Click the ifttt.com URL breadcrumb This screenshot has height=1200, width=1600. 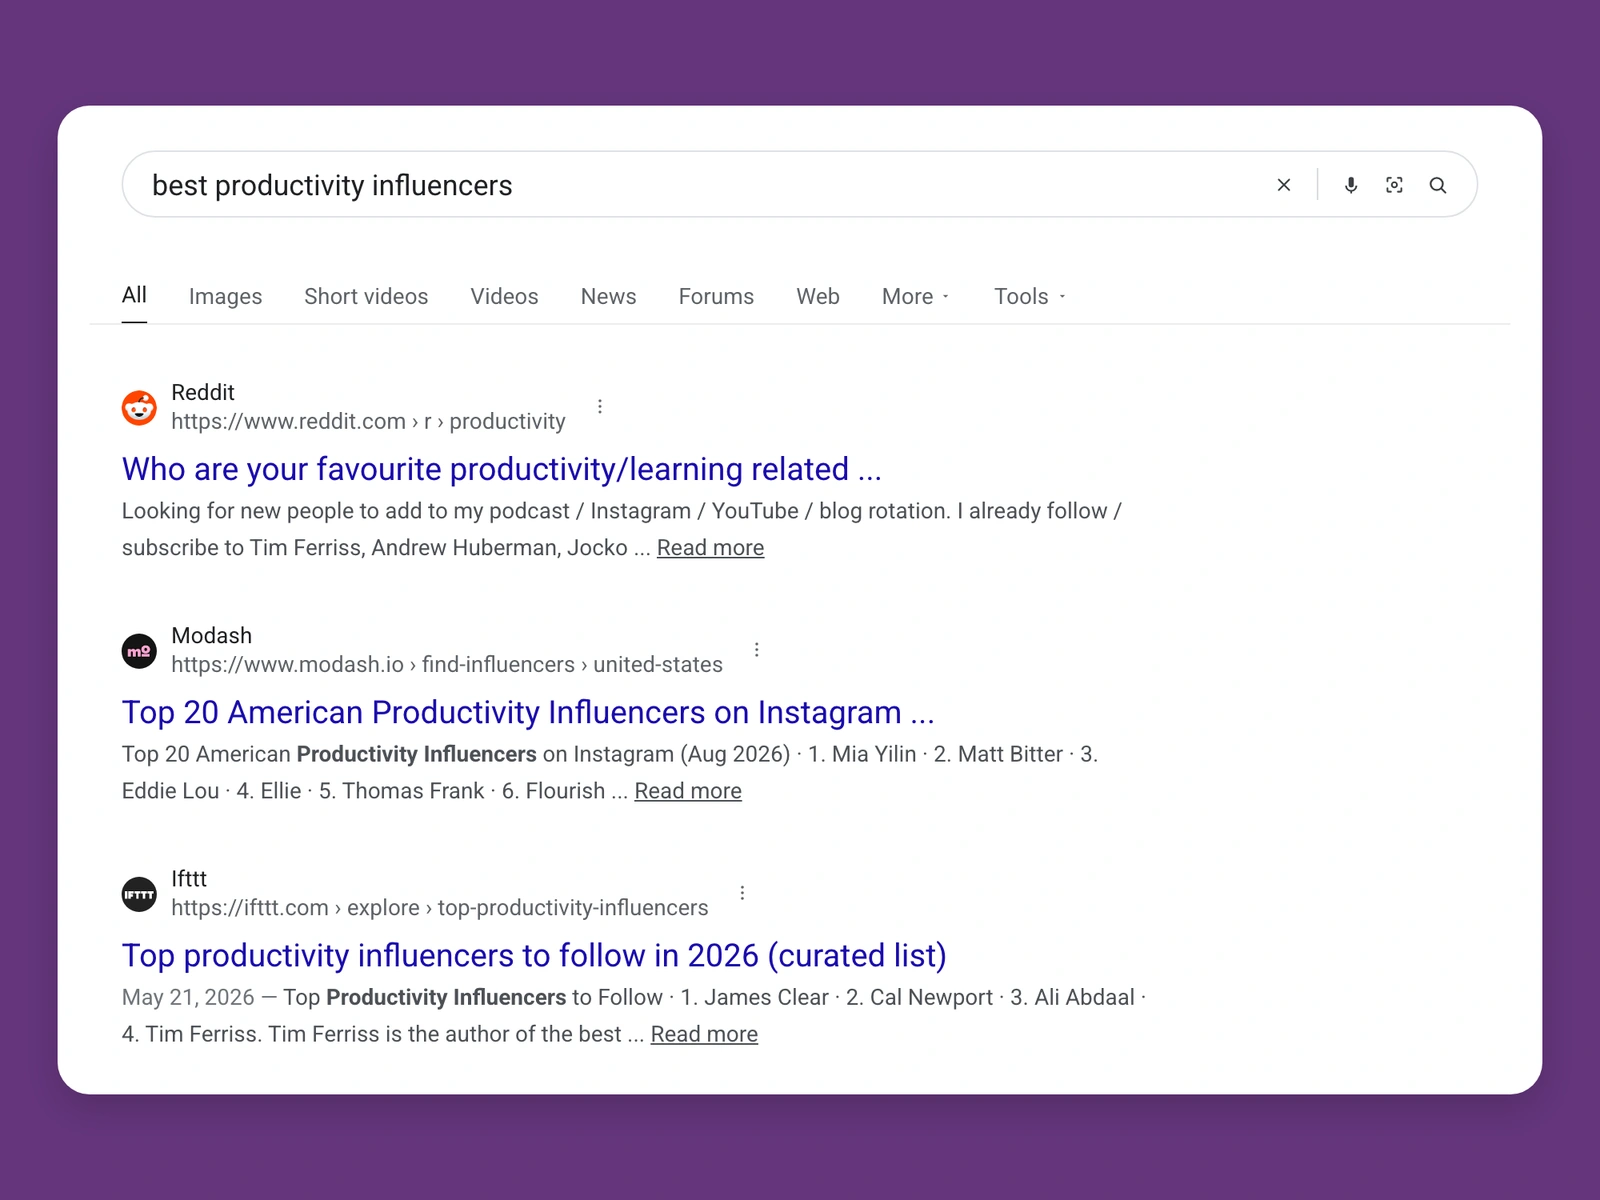click(440, 907)
